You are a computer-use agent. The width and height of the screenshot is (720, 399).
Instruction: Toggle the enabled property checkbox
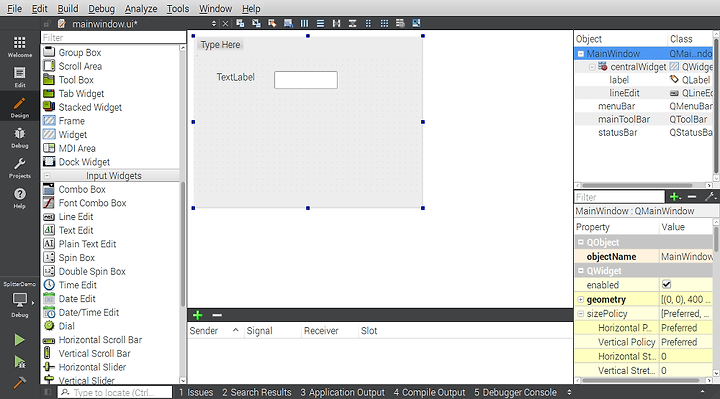[667, 285]
